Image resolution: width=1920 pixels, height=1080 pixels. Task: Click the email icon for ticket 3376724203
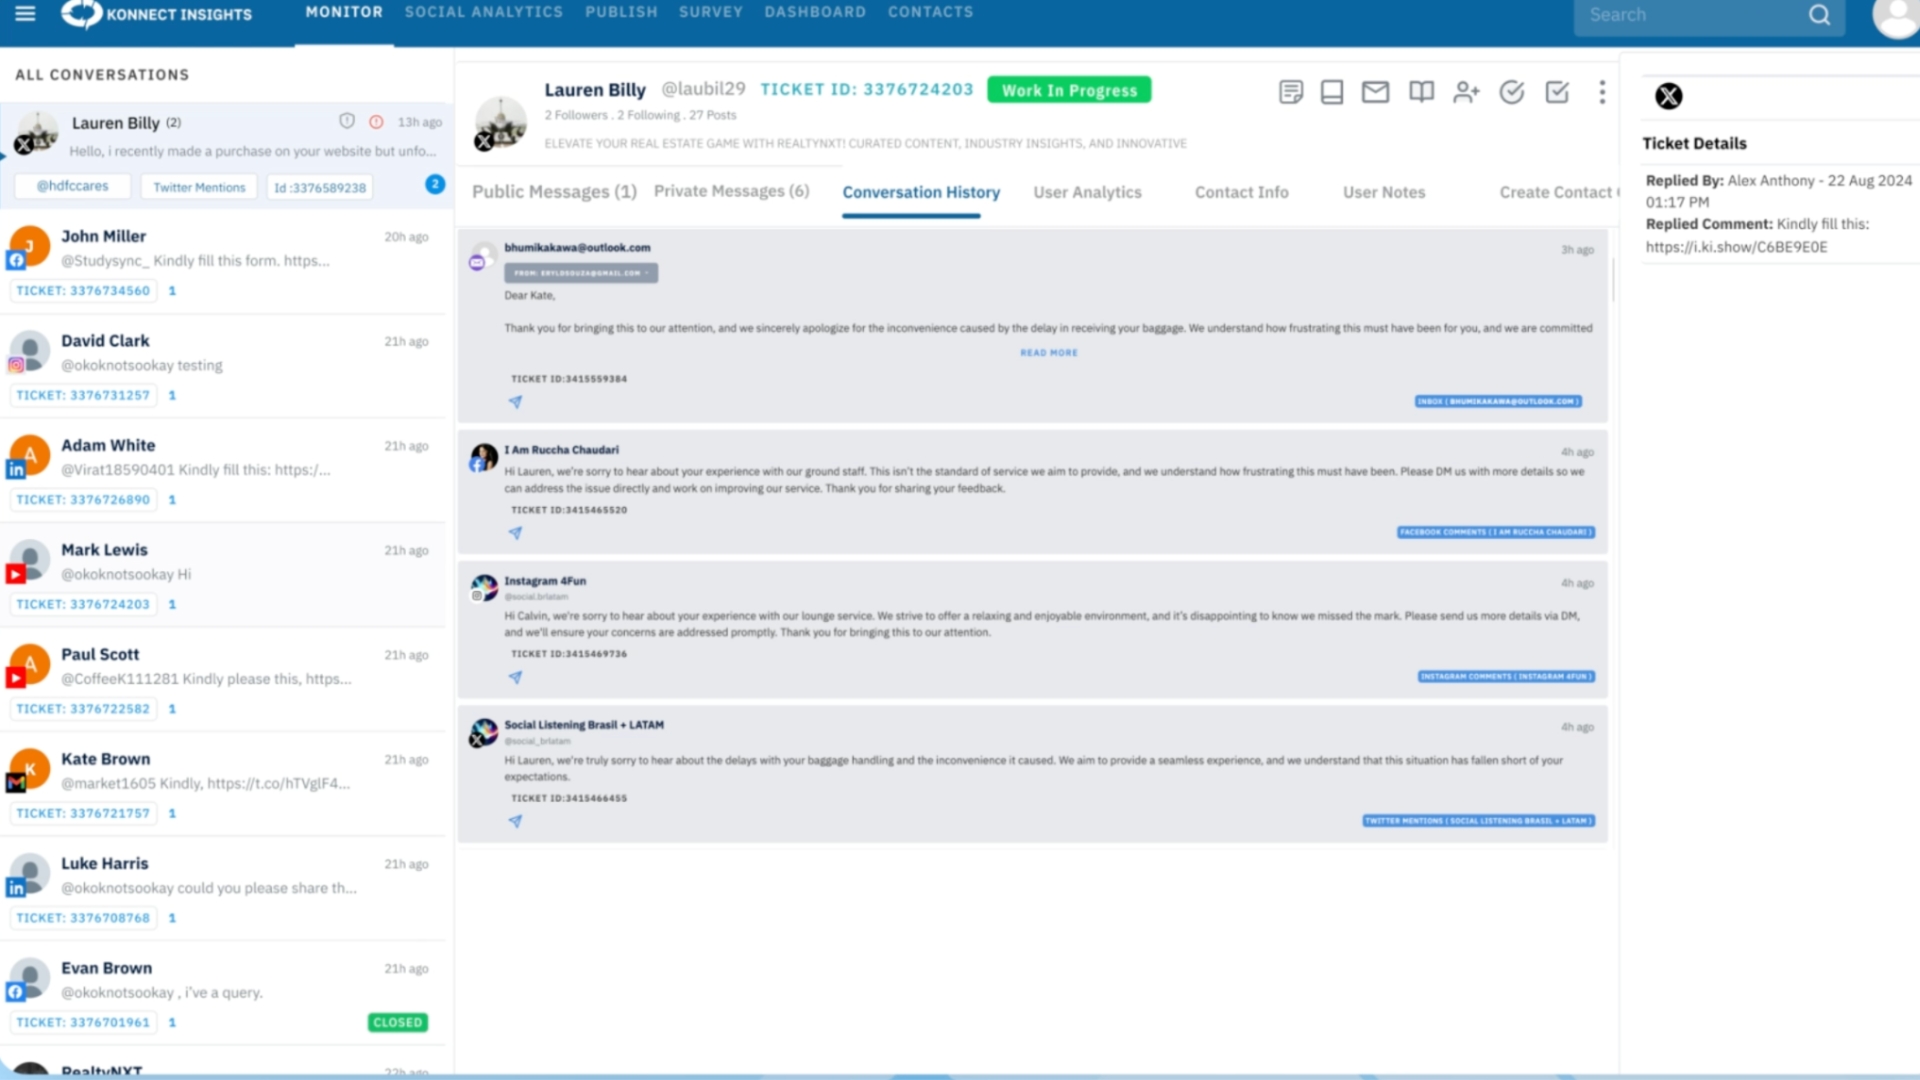click(x=1375, y=91)
